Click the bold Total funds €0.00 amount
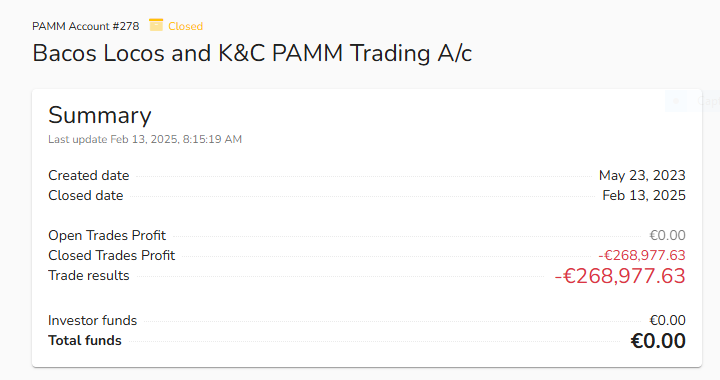The image size is (720, 380). pos(658,341)
